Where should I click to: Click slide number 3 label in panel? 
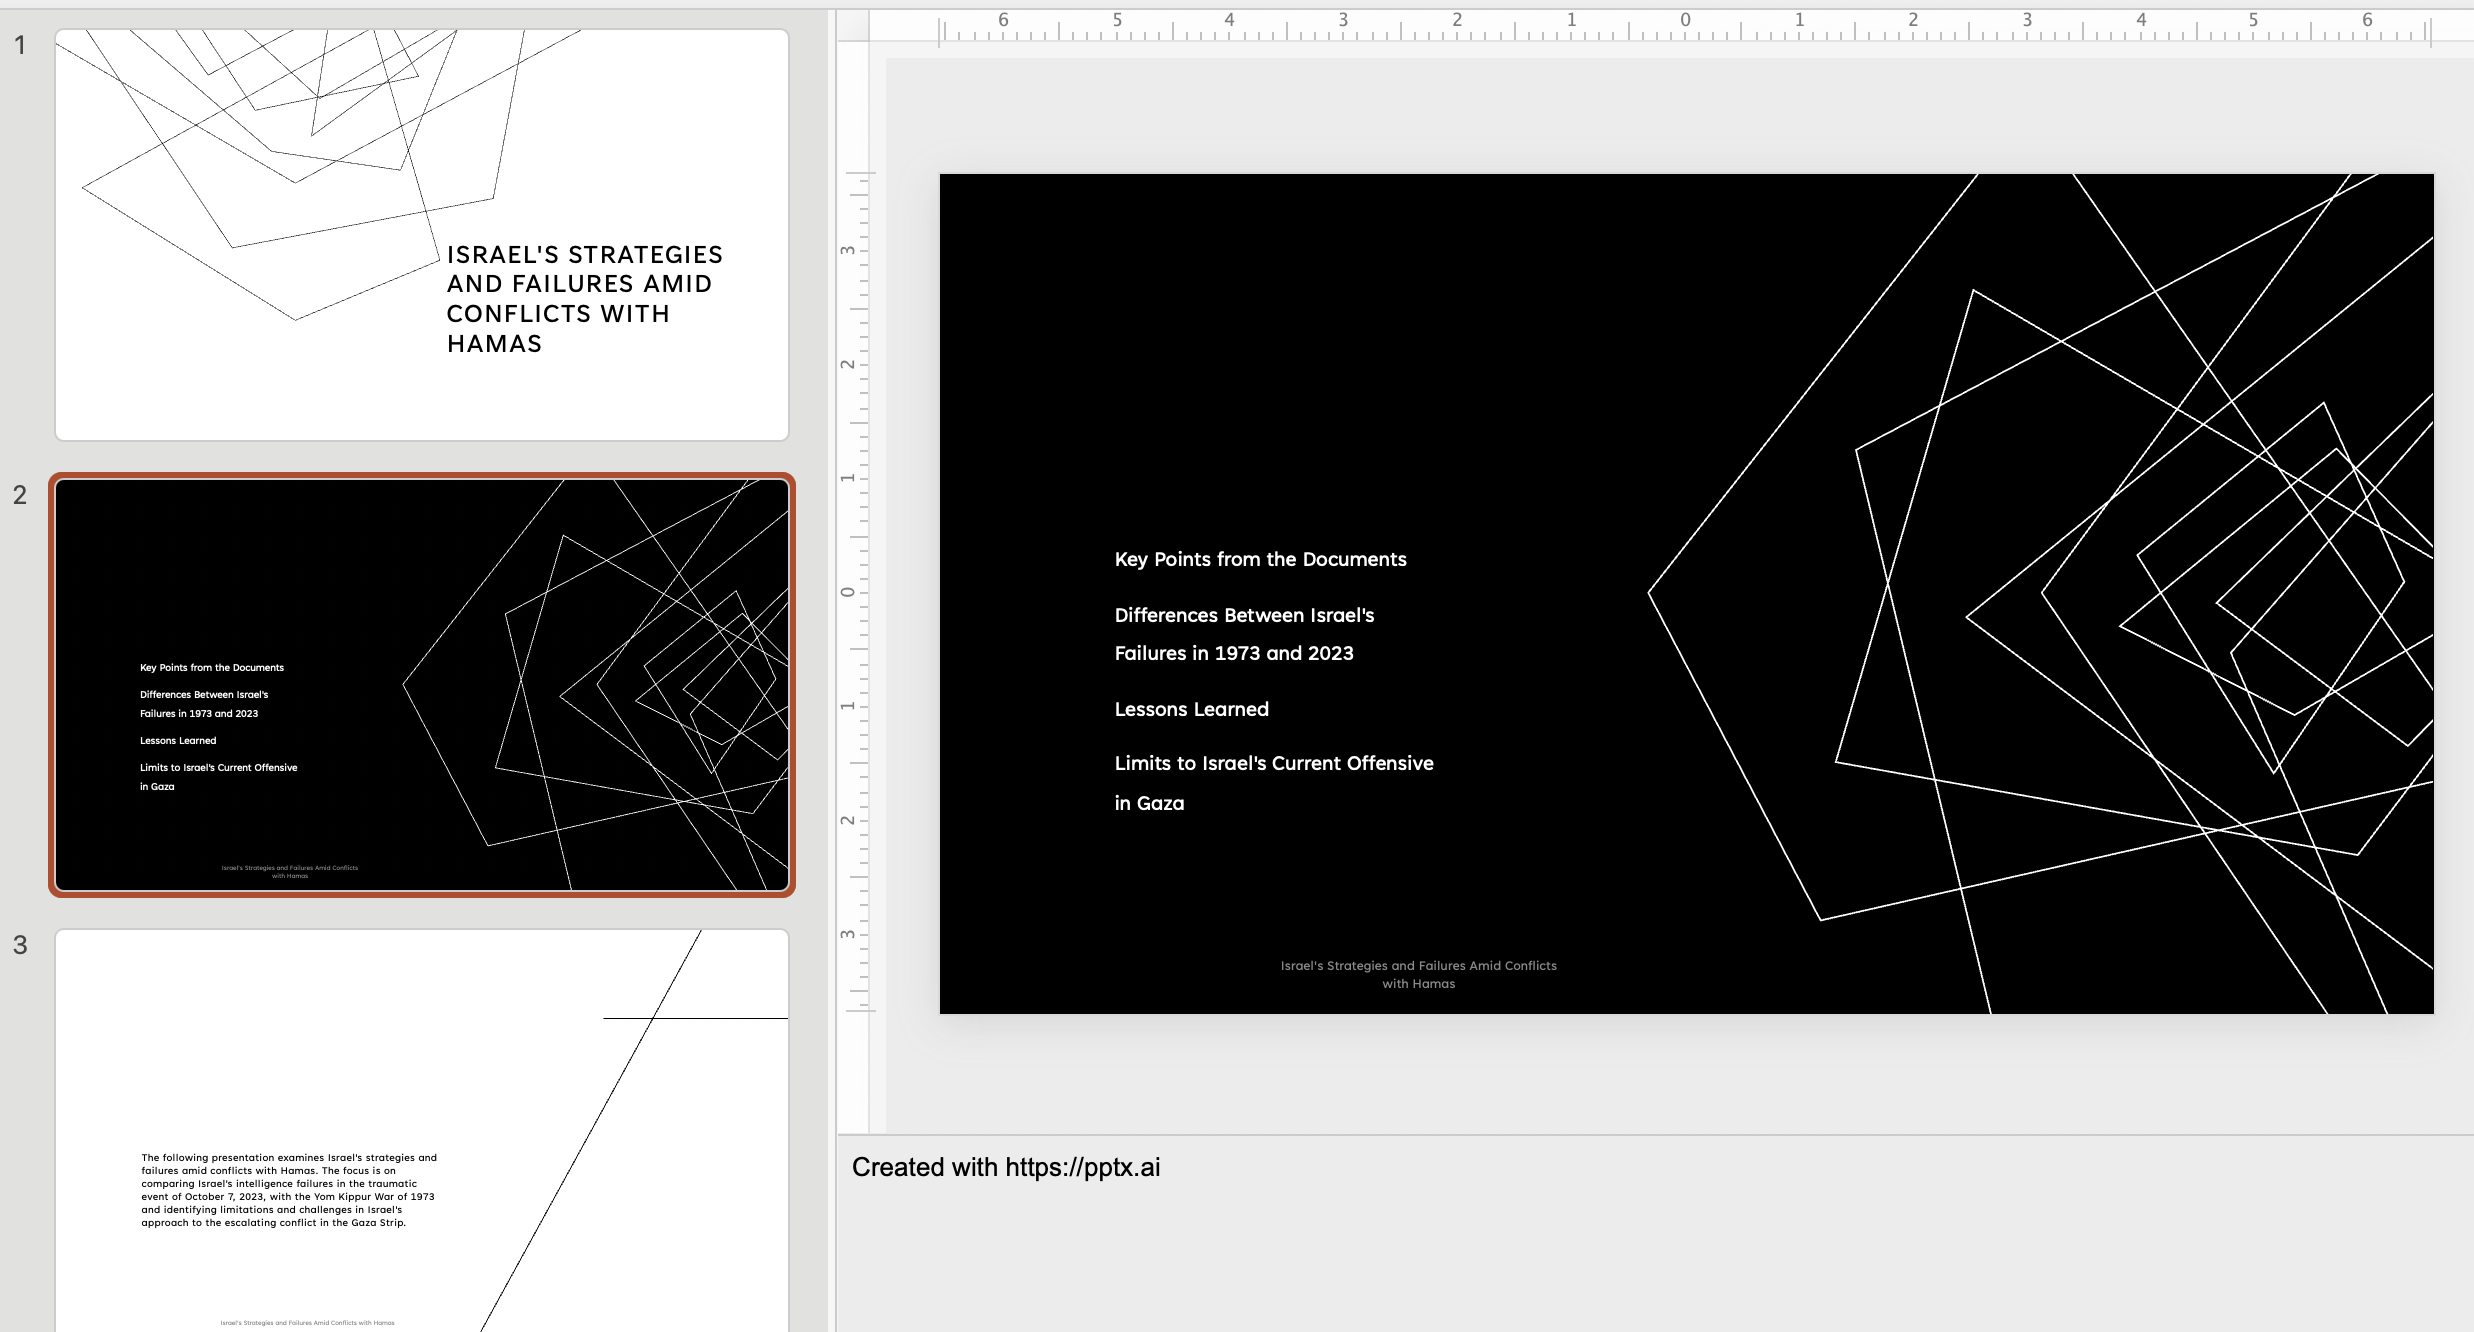click(20, 945)
